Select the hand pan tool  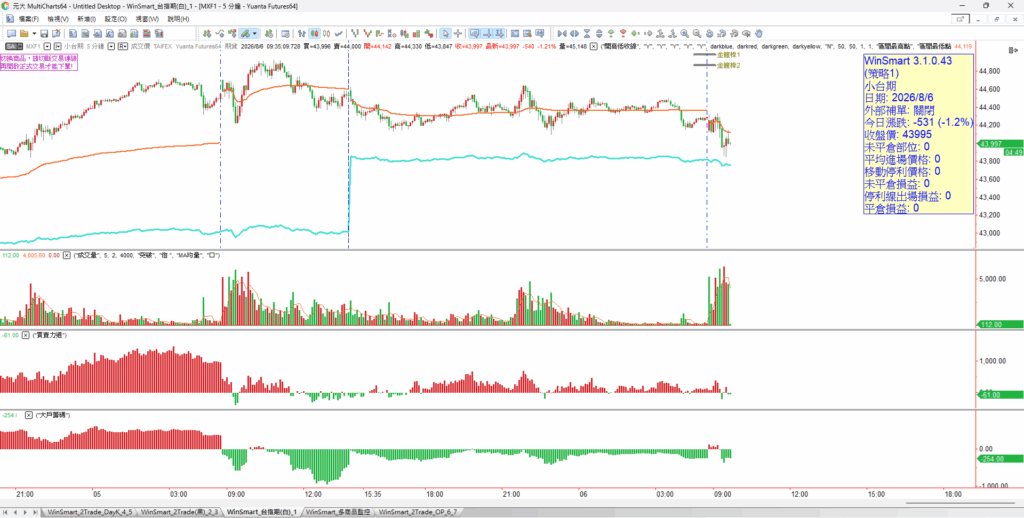[759, 33]
